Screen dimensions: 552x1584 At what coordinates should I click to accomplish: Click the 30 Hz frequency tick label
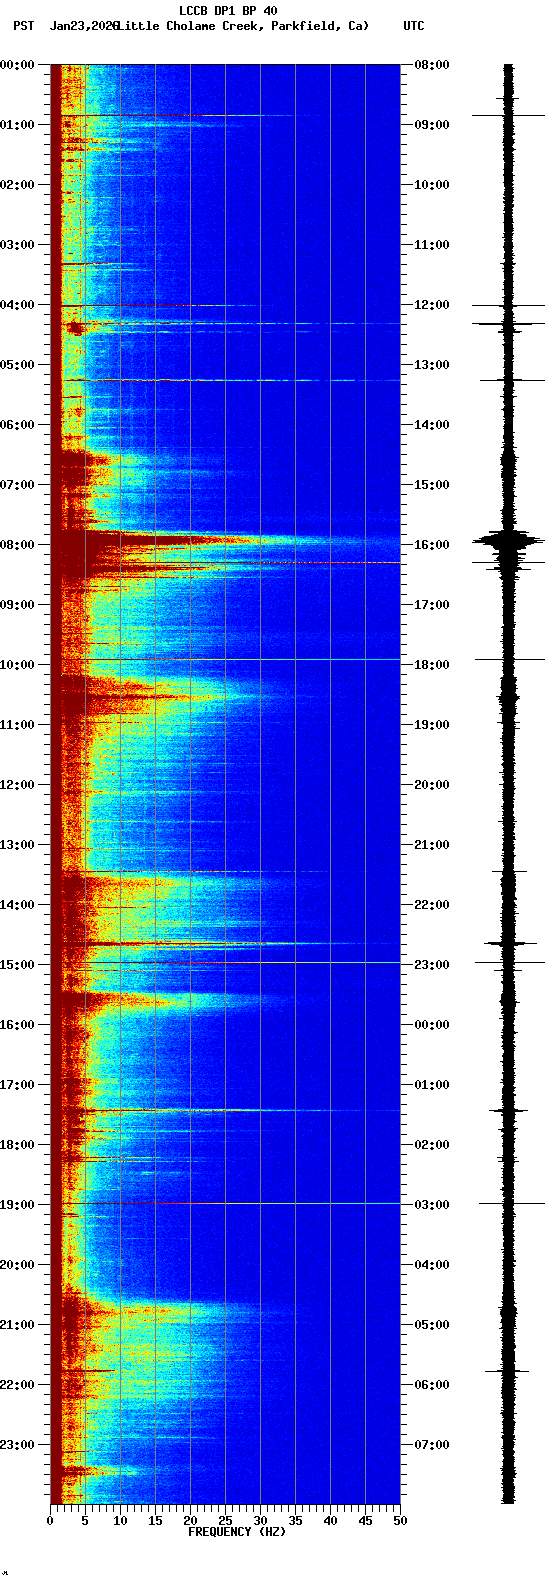pos(260,1521)
